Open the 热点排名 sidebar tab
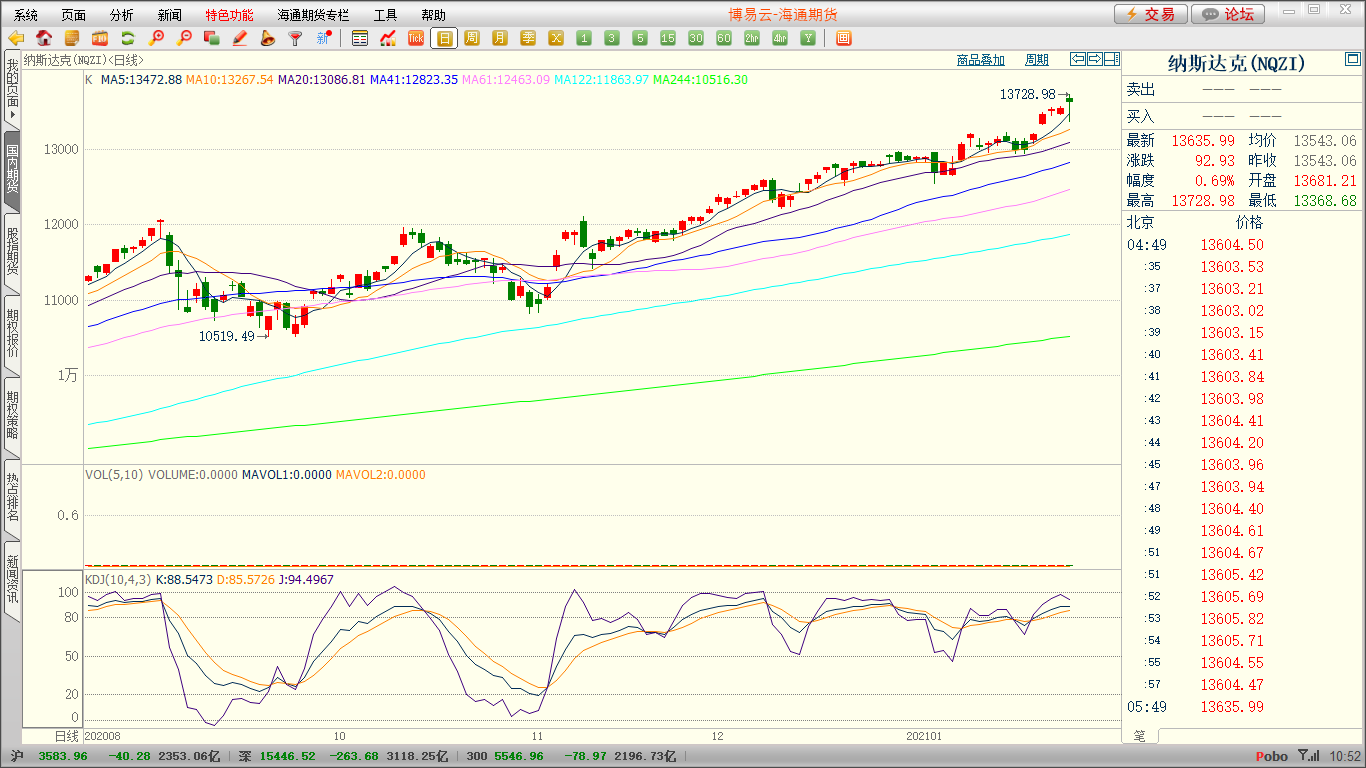 12,497
